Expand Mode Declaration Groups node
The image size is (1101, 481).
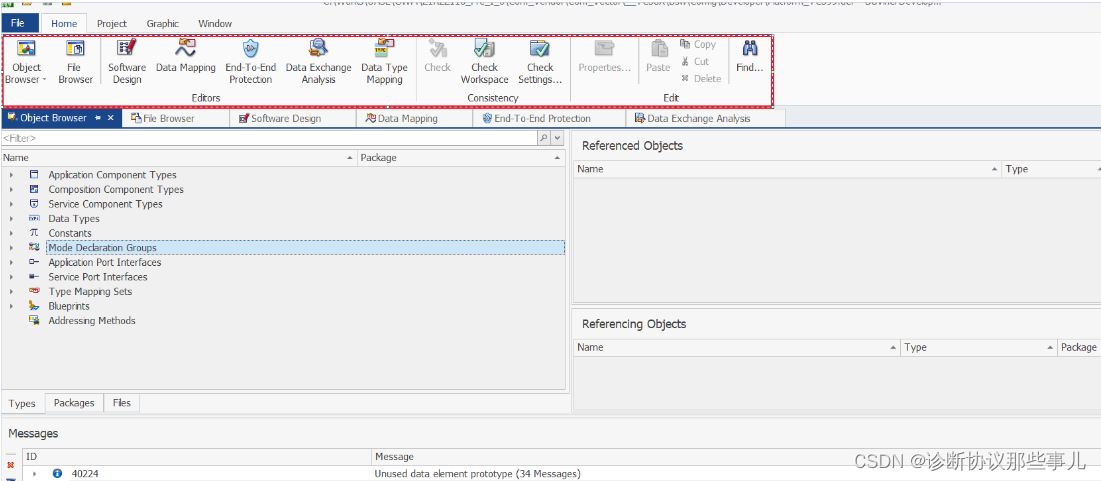(x=11, y=248)
